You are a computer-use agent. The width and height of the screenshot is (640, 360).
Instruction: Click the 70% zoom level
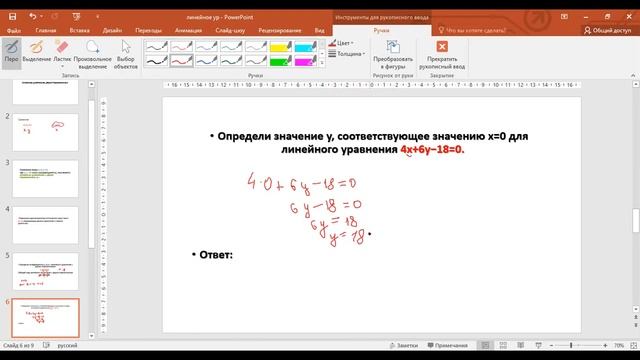(x=619, y=345)
